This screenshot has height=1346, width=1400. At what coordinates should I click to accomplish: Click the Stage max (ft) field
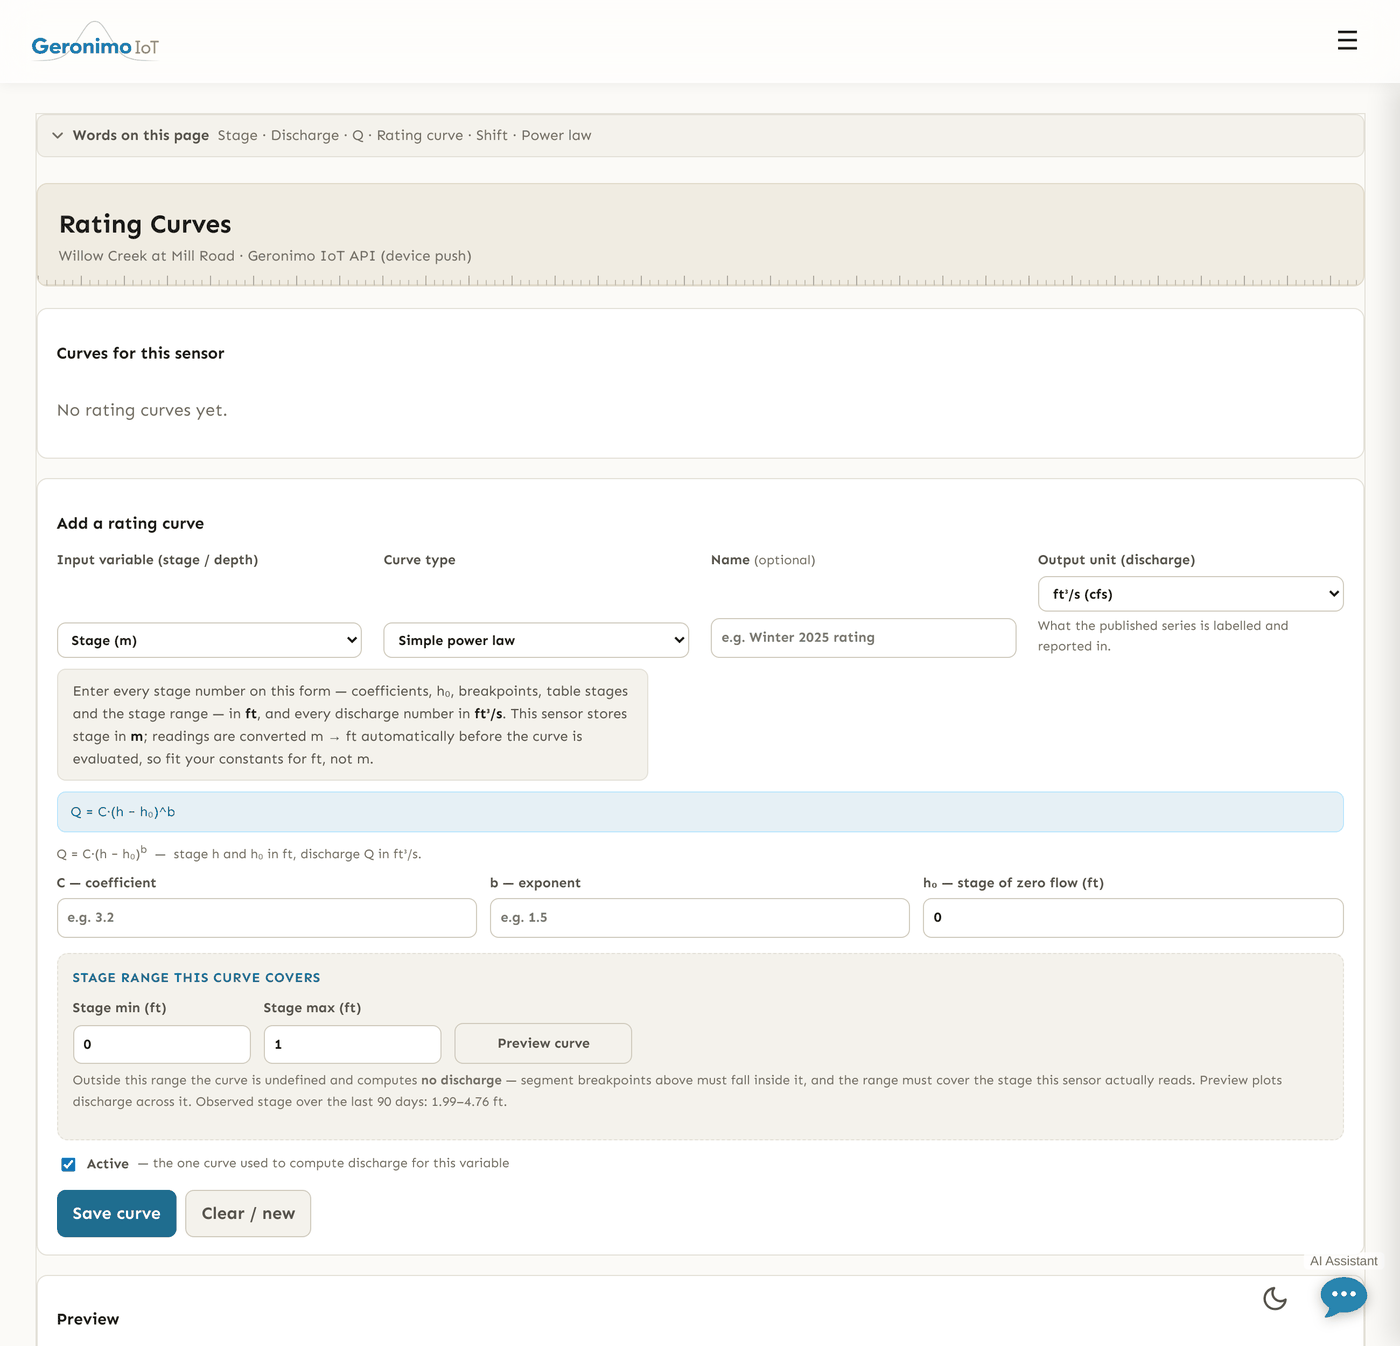pos(352,1044)
